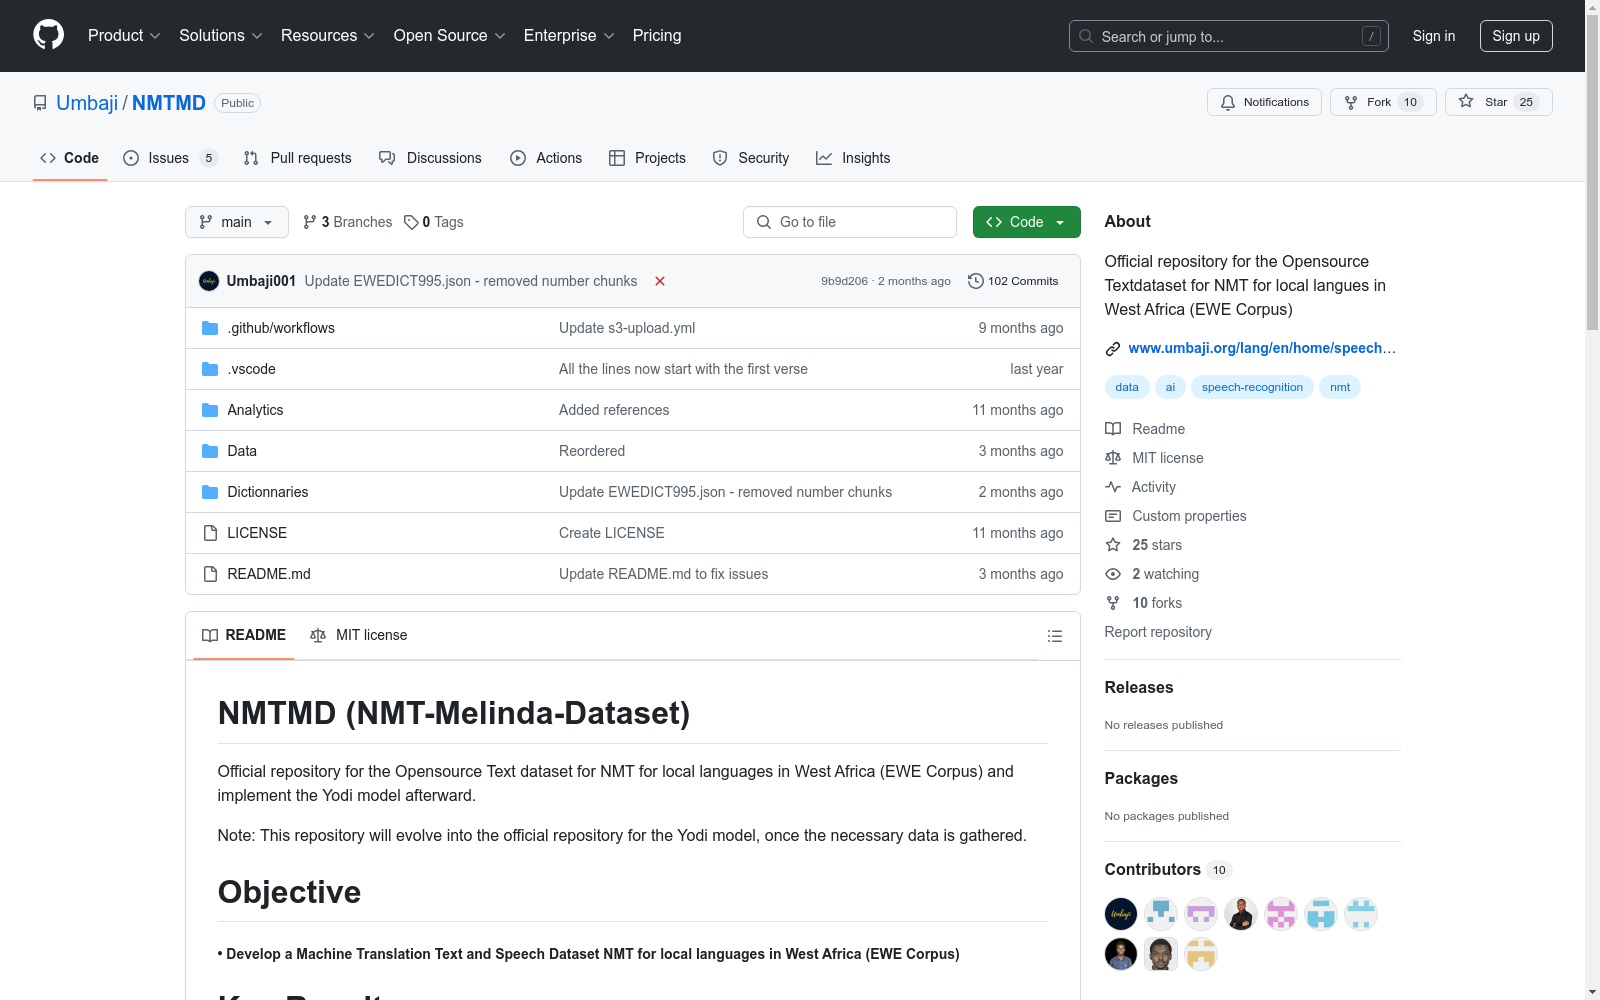The height and width of the screenshot is (1000, 1600).
Task: Switch to the Pull requests tab
Action: click(298, 158)
